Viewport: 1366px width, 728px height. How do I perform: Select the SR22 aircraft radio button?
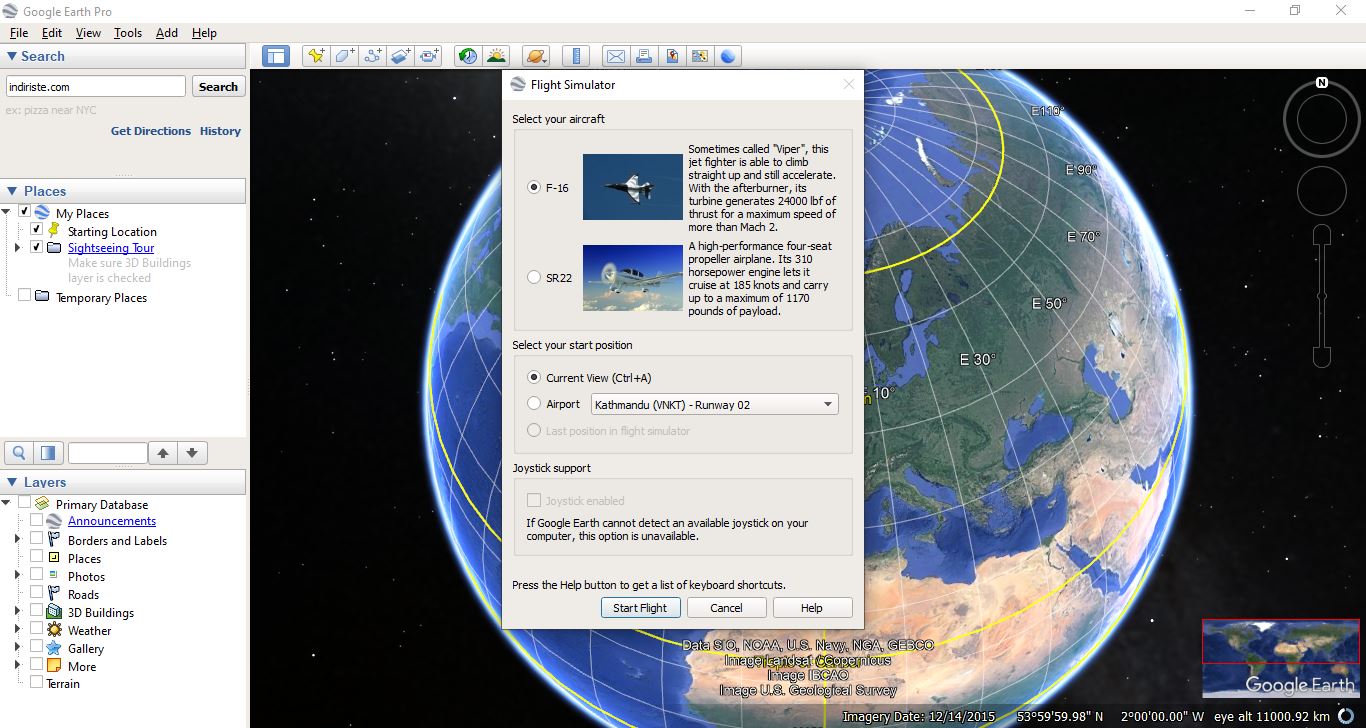[534, 277]
